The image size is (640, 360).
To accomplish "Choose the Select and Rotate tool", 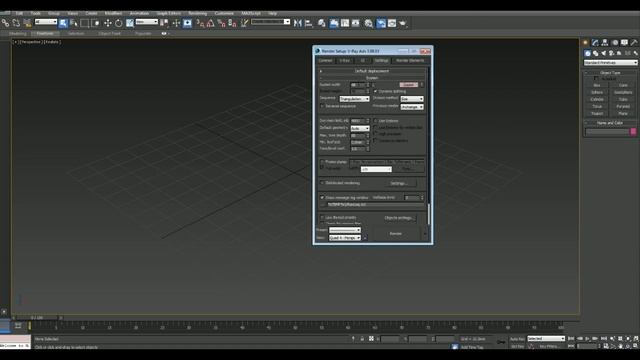I will pyautogui.click(x=118, y=23).
